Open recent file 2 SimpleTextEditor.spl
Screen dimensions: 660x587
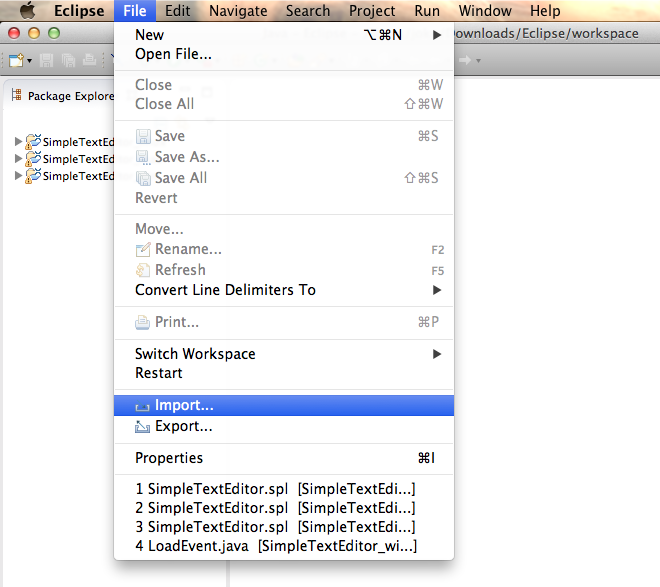point(284,508)
